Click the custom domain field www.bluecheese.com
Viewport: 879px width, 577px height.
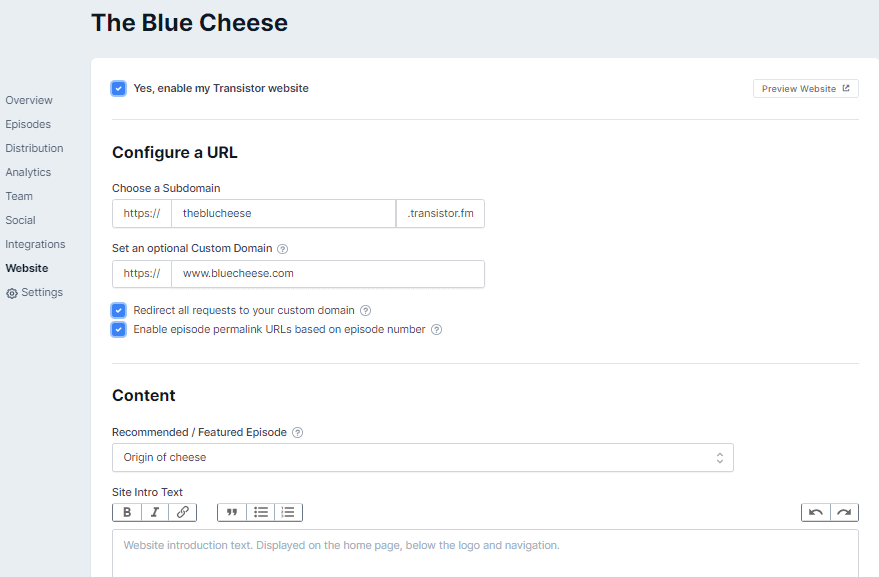[328, 274]
